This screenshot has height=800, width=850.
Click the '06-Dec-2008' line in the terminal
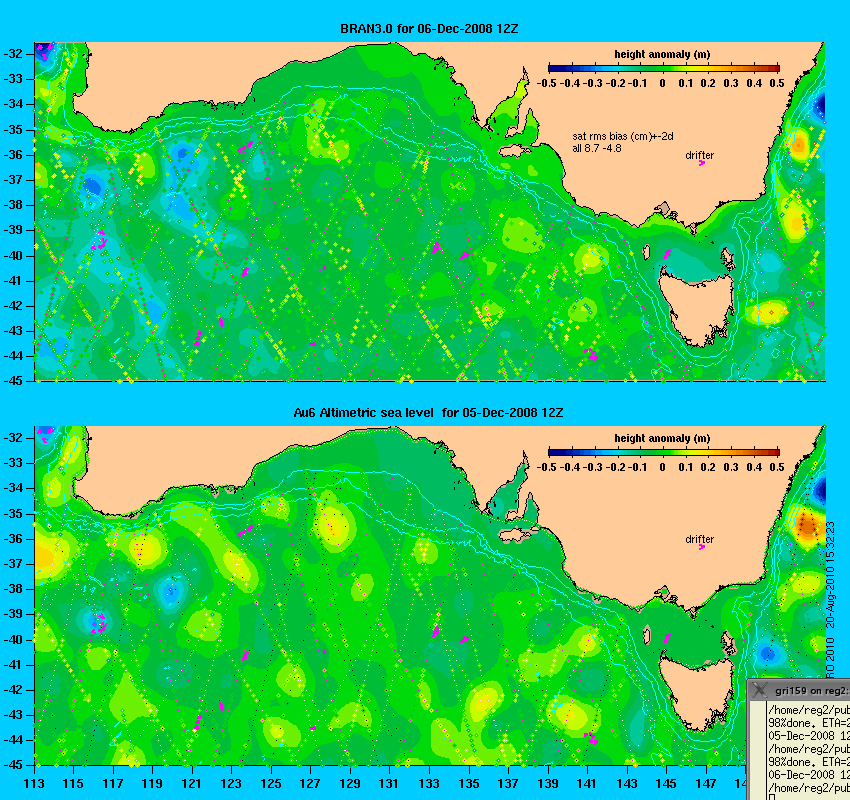click(809, 775)
